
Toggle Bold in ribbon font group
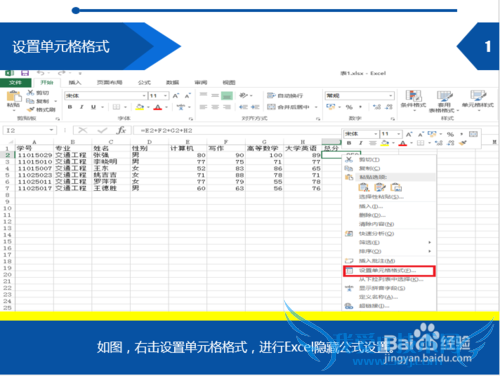[x=70, y=107]
